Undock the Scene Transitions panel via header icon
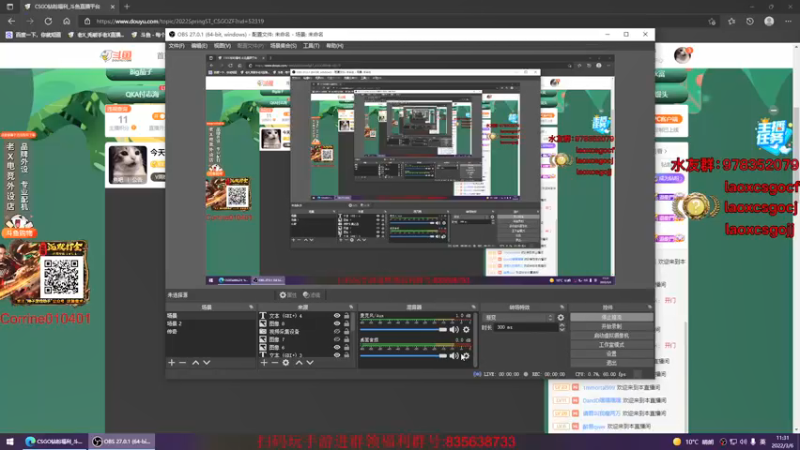800x450 pixels. [562, 307]
